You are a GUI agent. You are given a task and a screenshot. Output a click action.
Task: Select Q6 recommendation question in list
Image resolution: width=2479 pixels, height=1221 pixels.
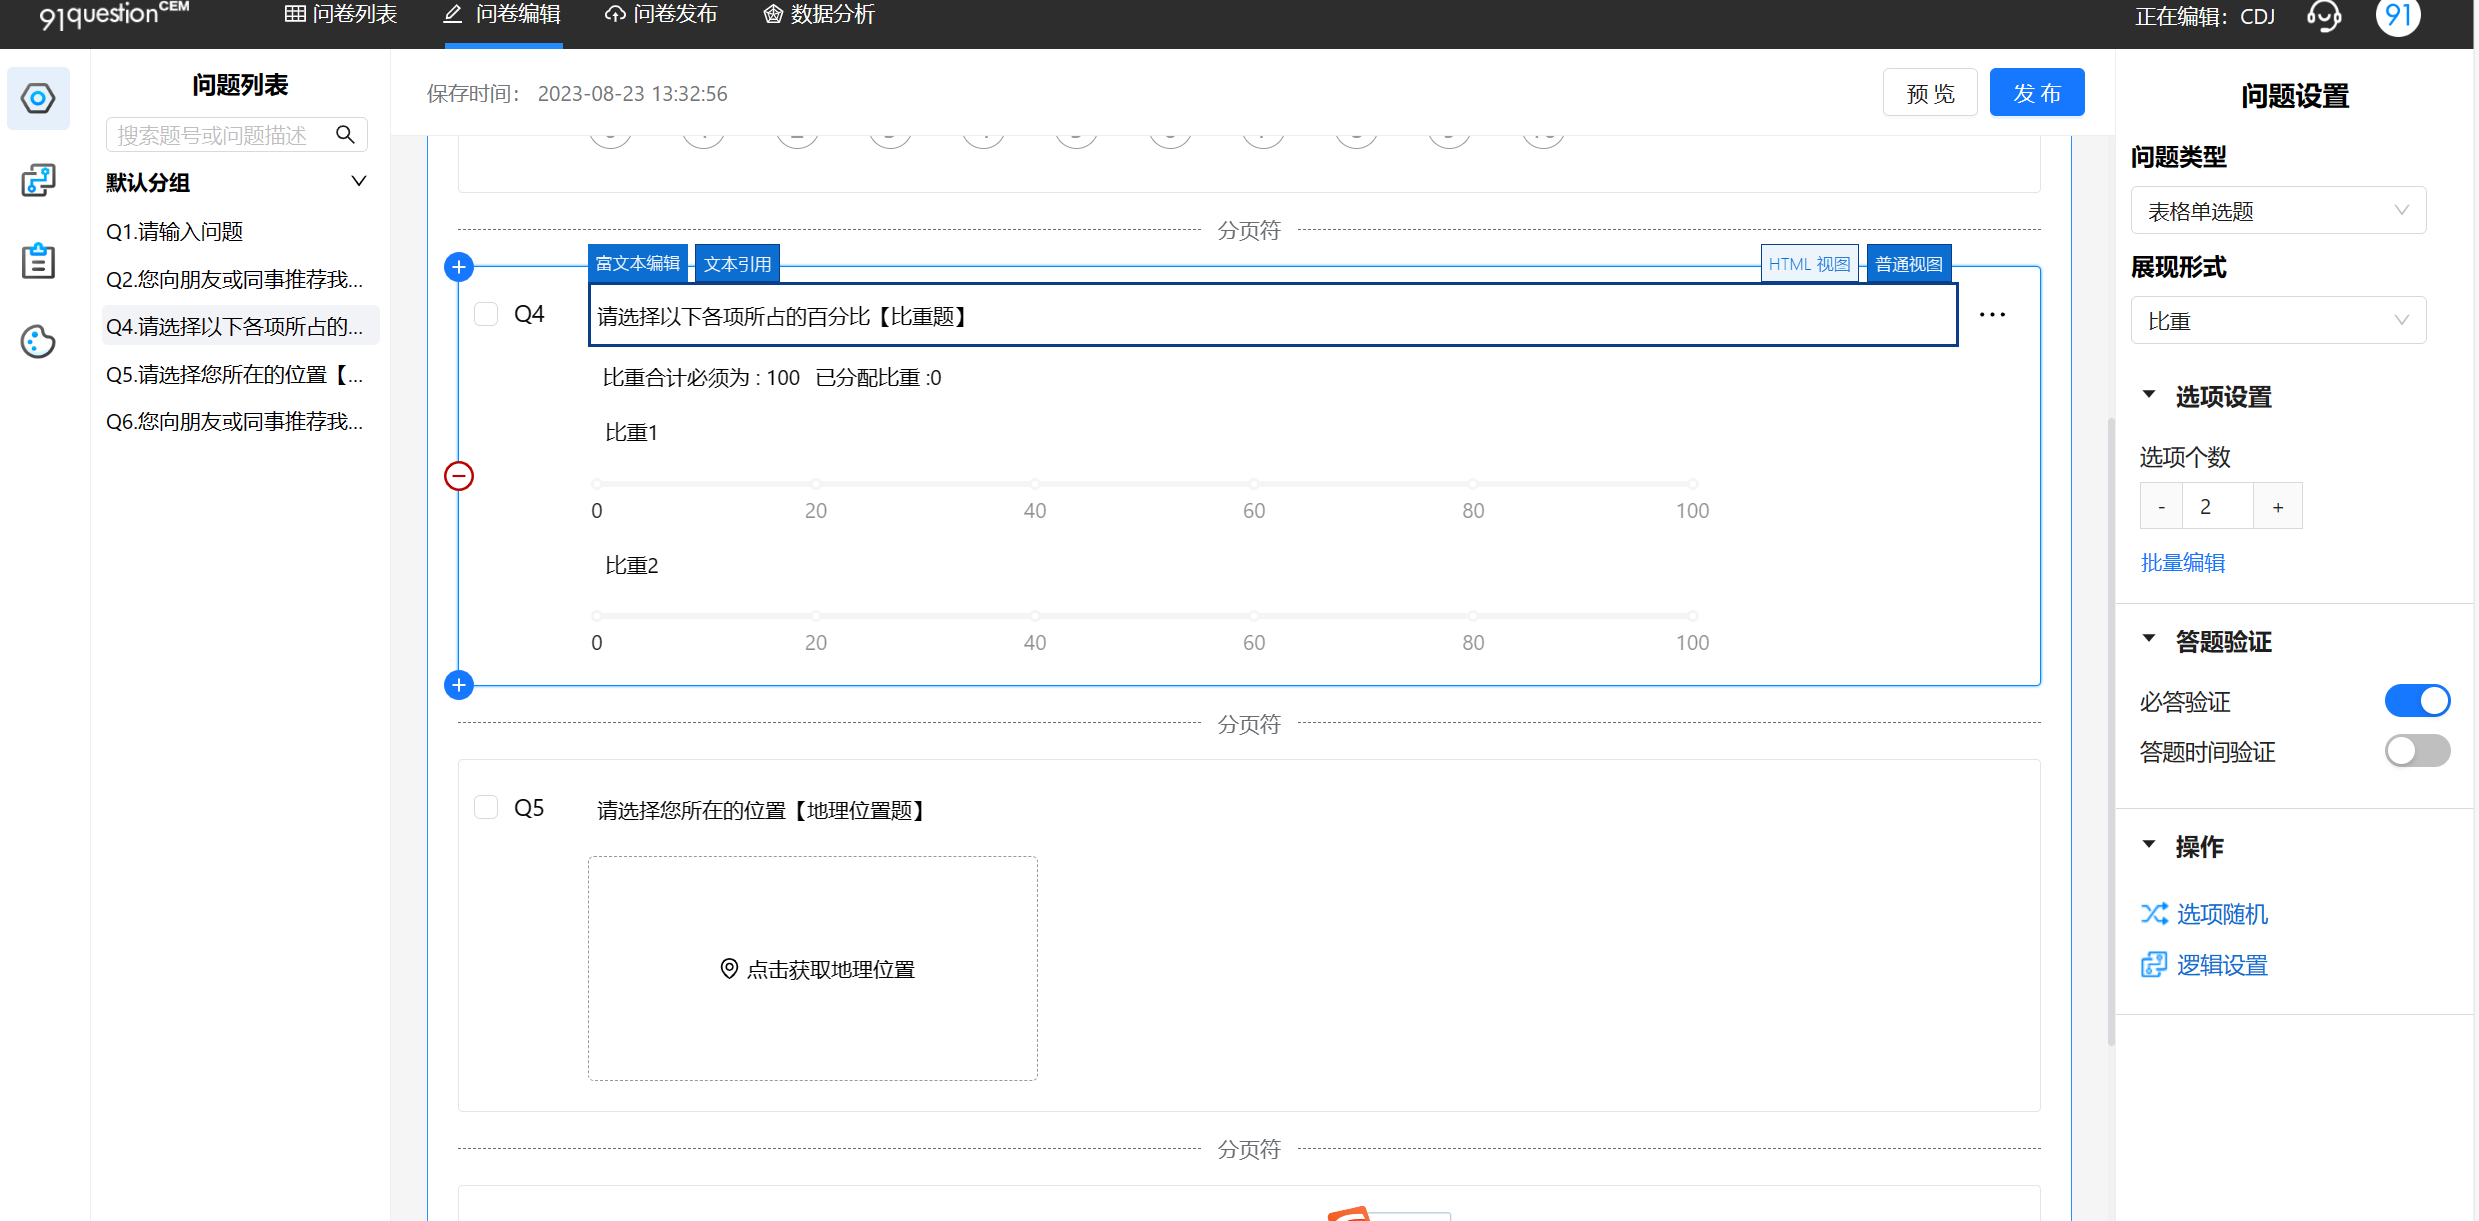[240, 421]
